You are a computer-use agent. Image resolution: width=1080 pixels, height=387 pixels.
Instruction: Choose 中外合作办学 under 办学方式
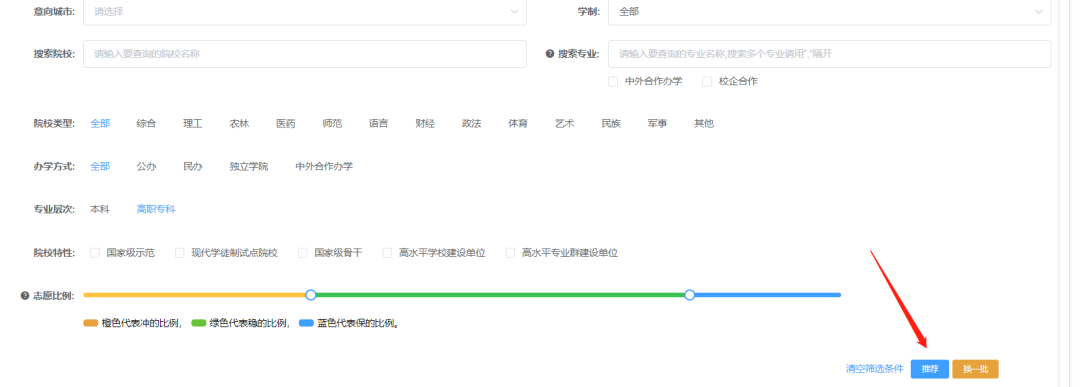point(324,166)
